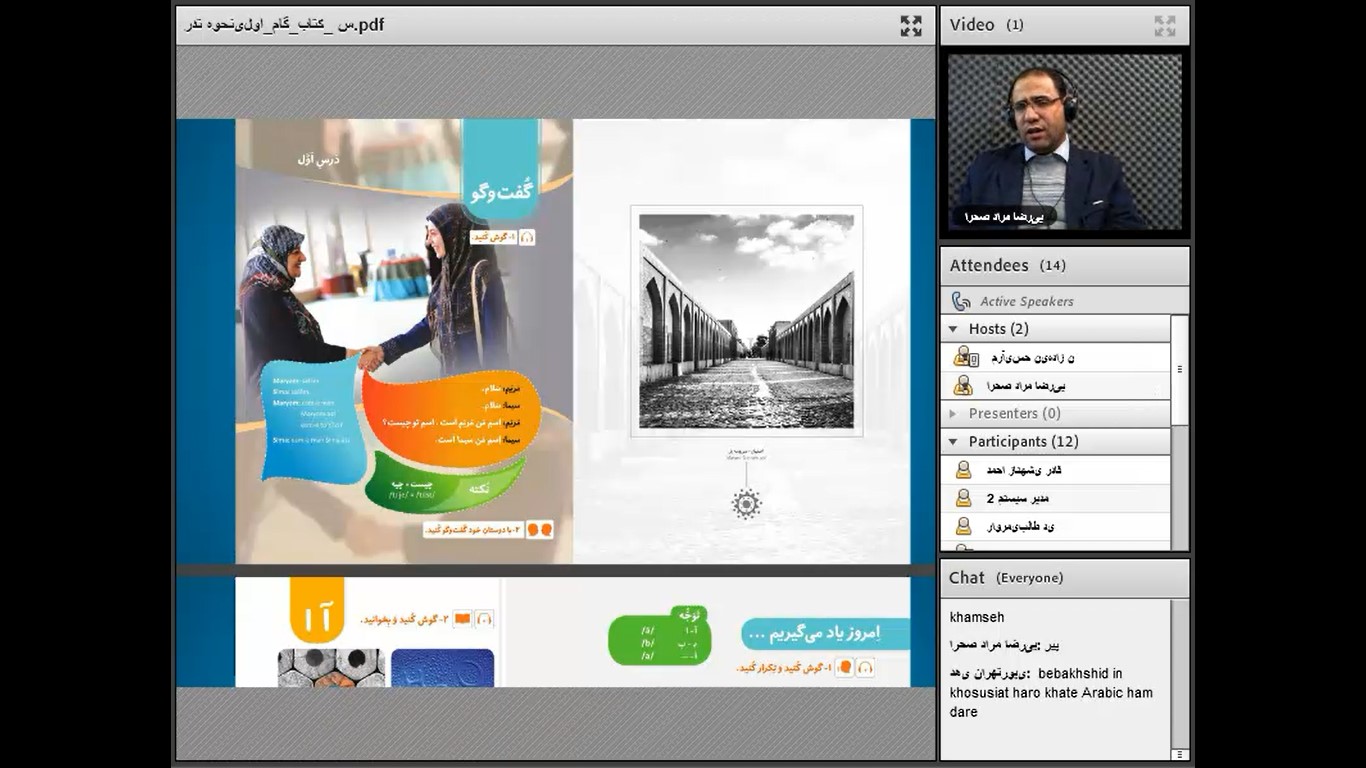Click the black-and-white courtyard photo in the PDF
The height and width of the screenshot is (768, 1366).
[746, 321]
